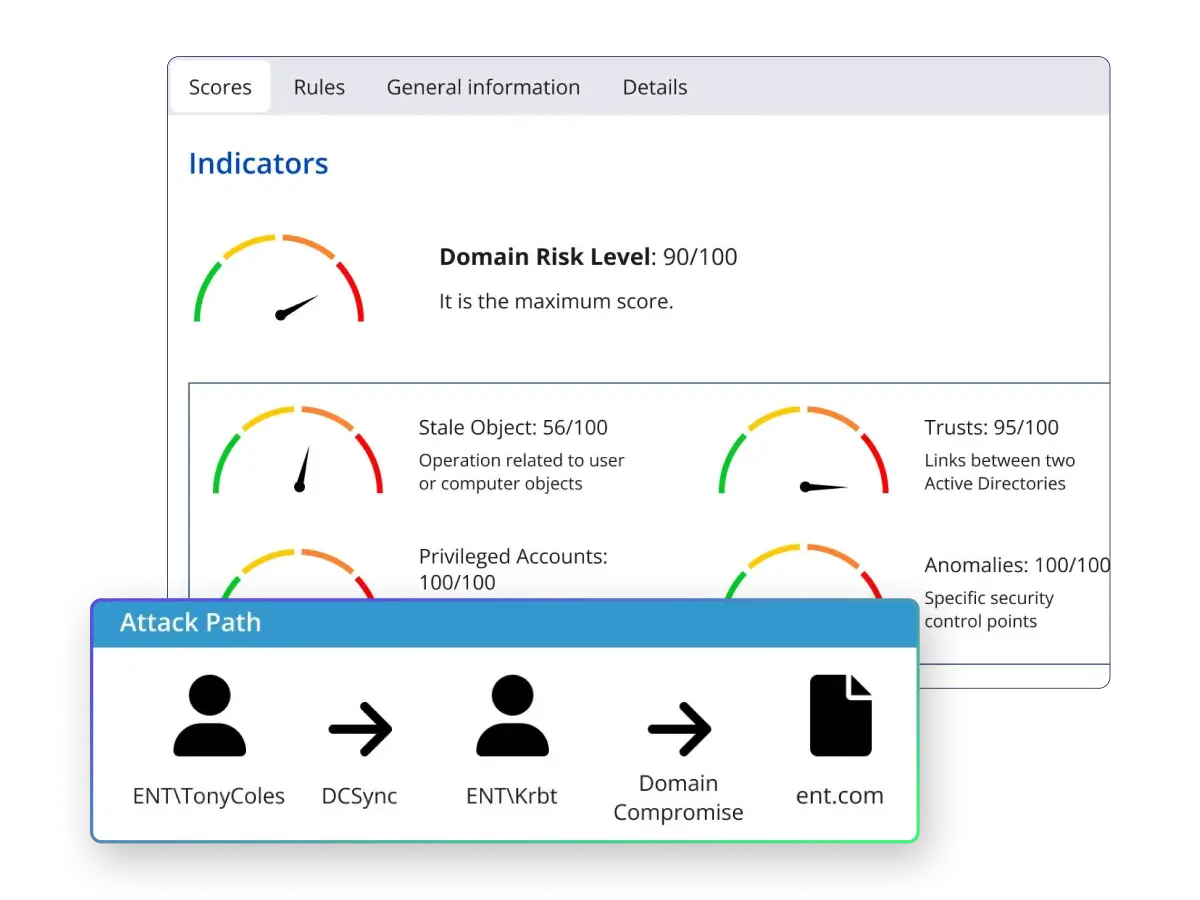Click 'Specific security control points' text

989,610
